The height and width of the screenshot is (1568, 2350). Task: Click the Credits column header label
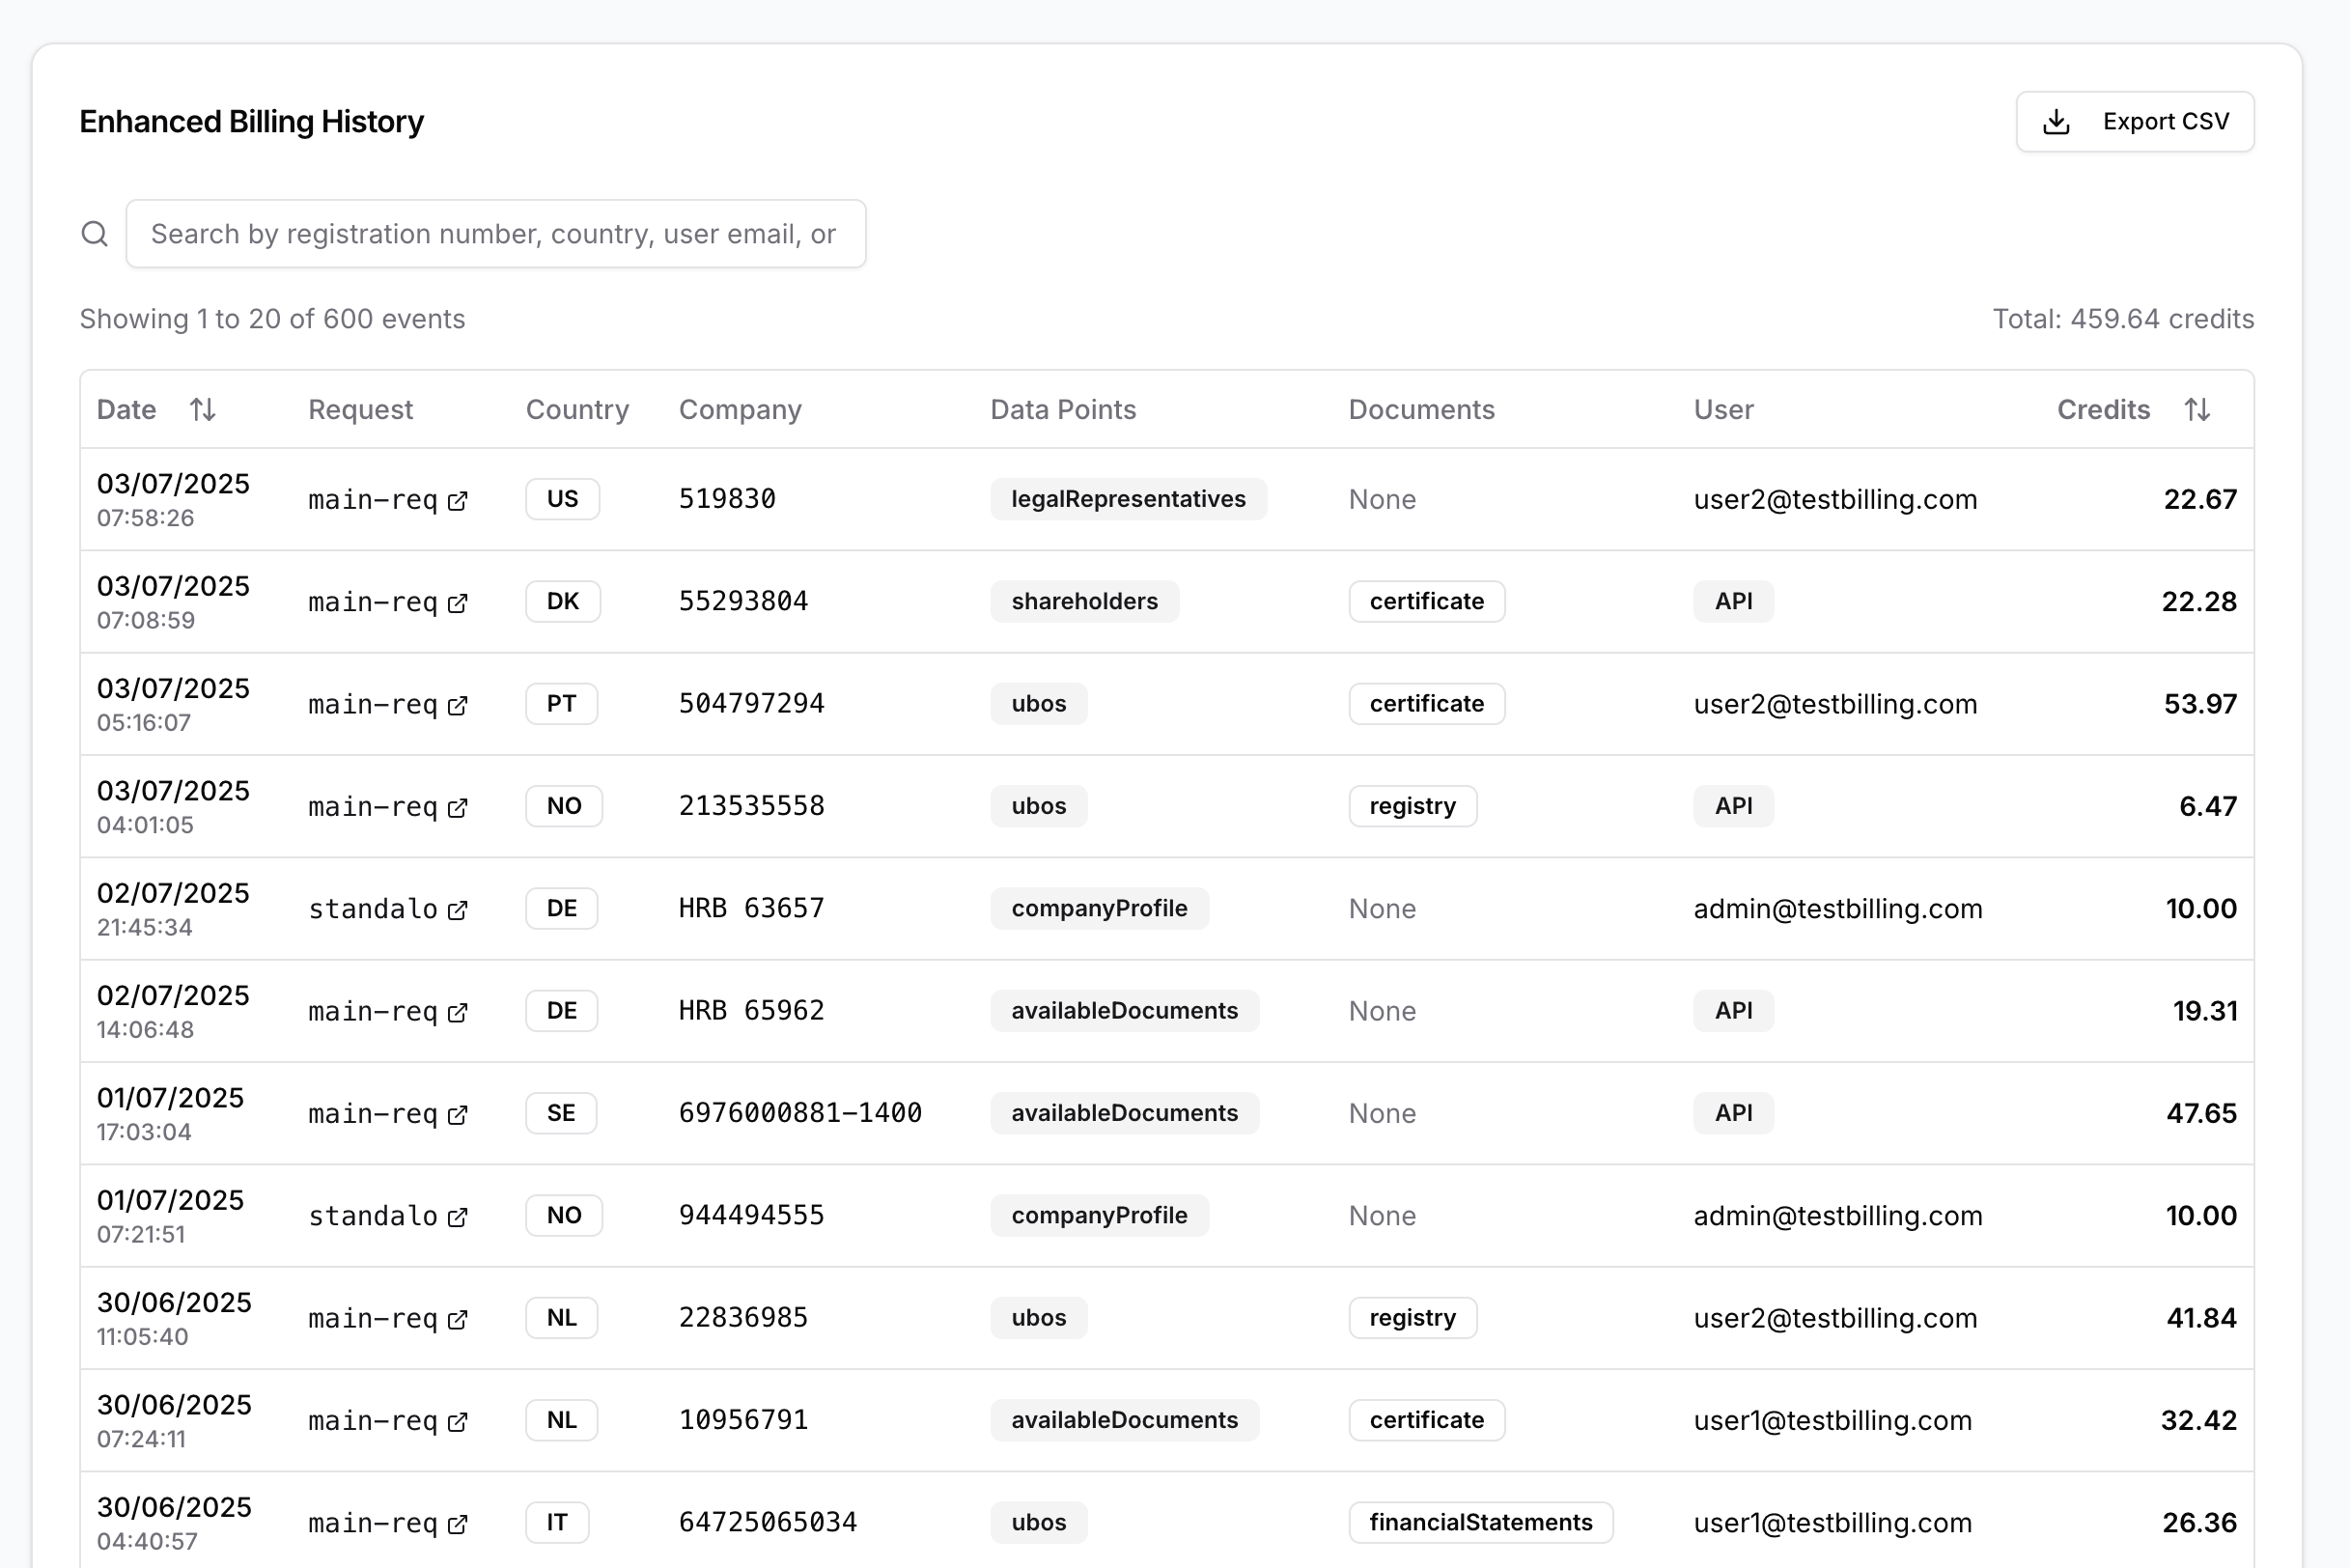[x=2102, y=409]
